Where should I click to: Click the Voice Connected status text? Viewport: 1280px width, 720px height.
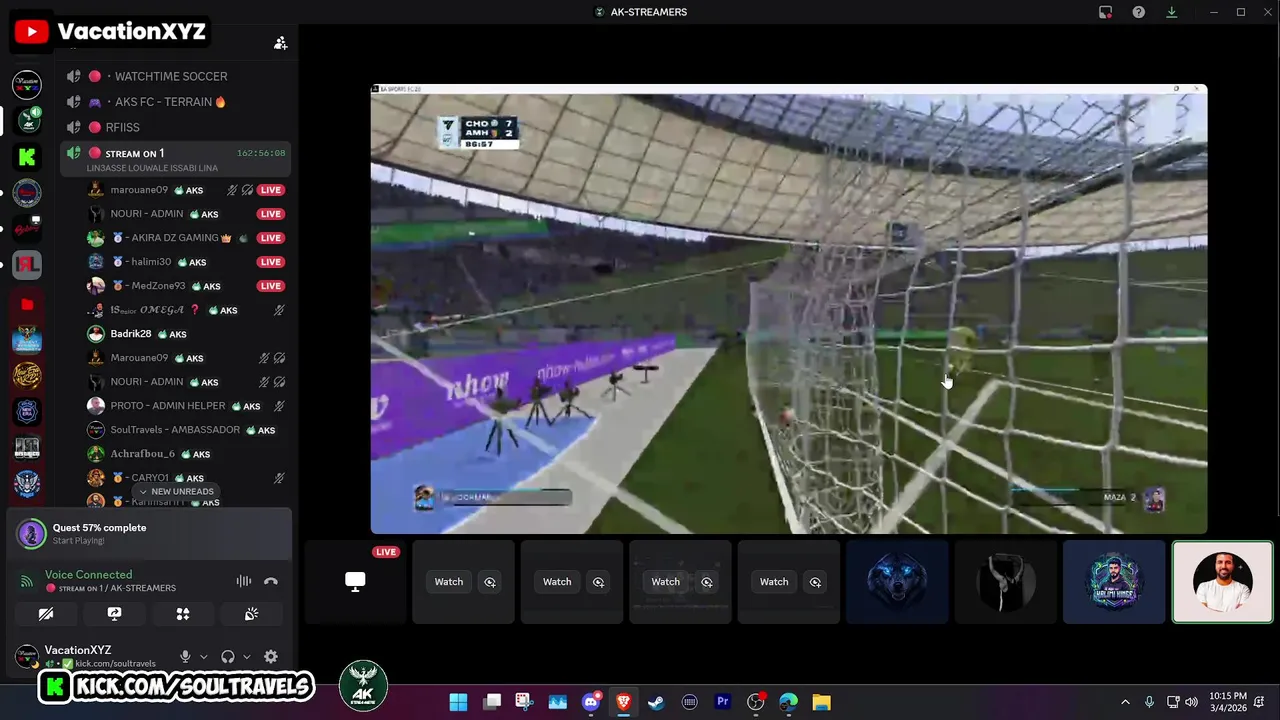(x=88, y=575)
